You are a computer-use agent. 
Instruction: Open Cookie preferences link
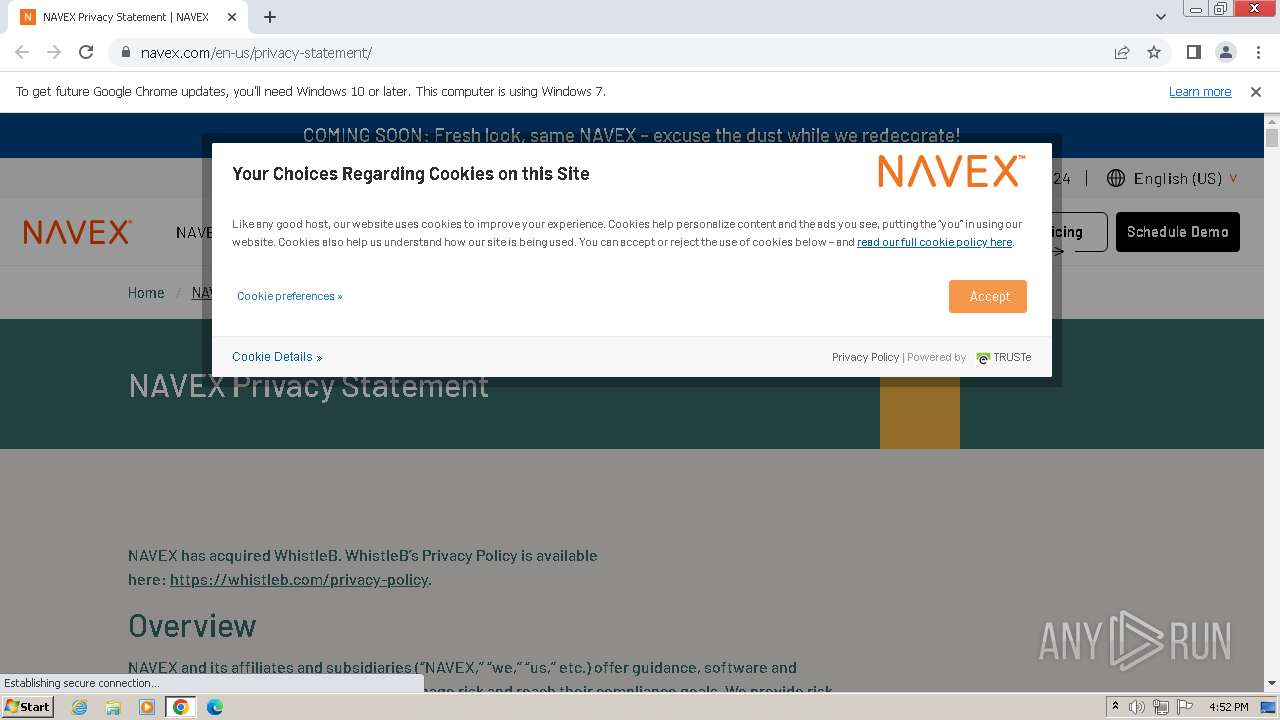pos(289,296)
